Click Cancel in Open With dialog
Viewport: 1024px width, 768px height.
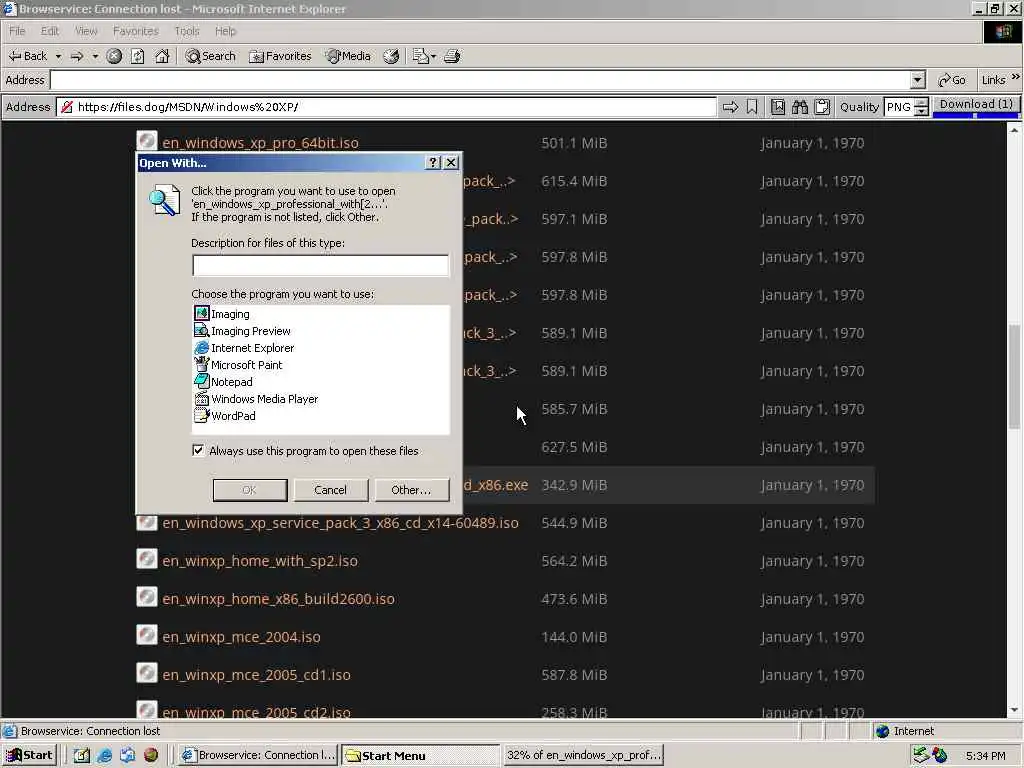(x=330, y=490)
